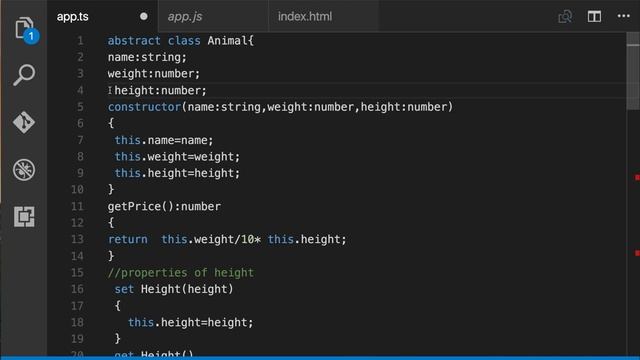Click 'this.height=height;' on line 18
Viewport: 640px width, 360px height.
click(x=191, y=322)
